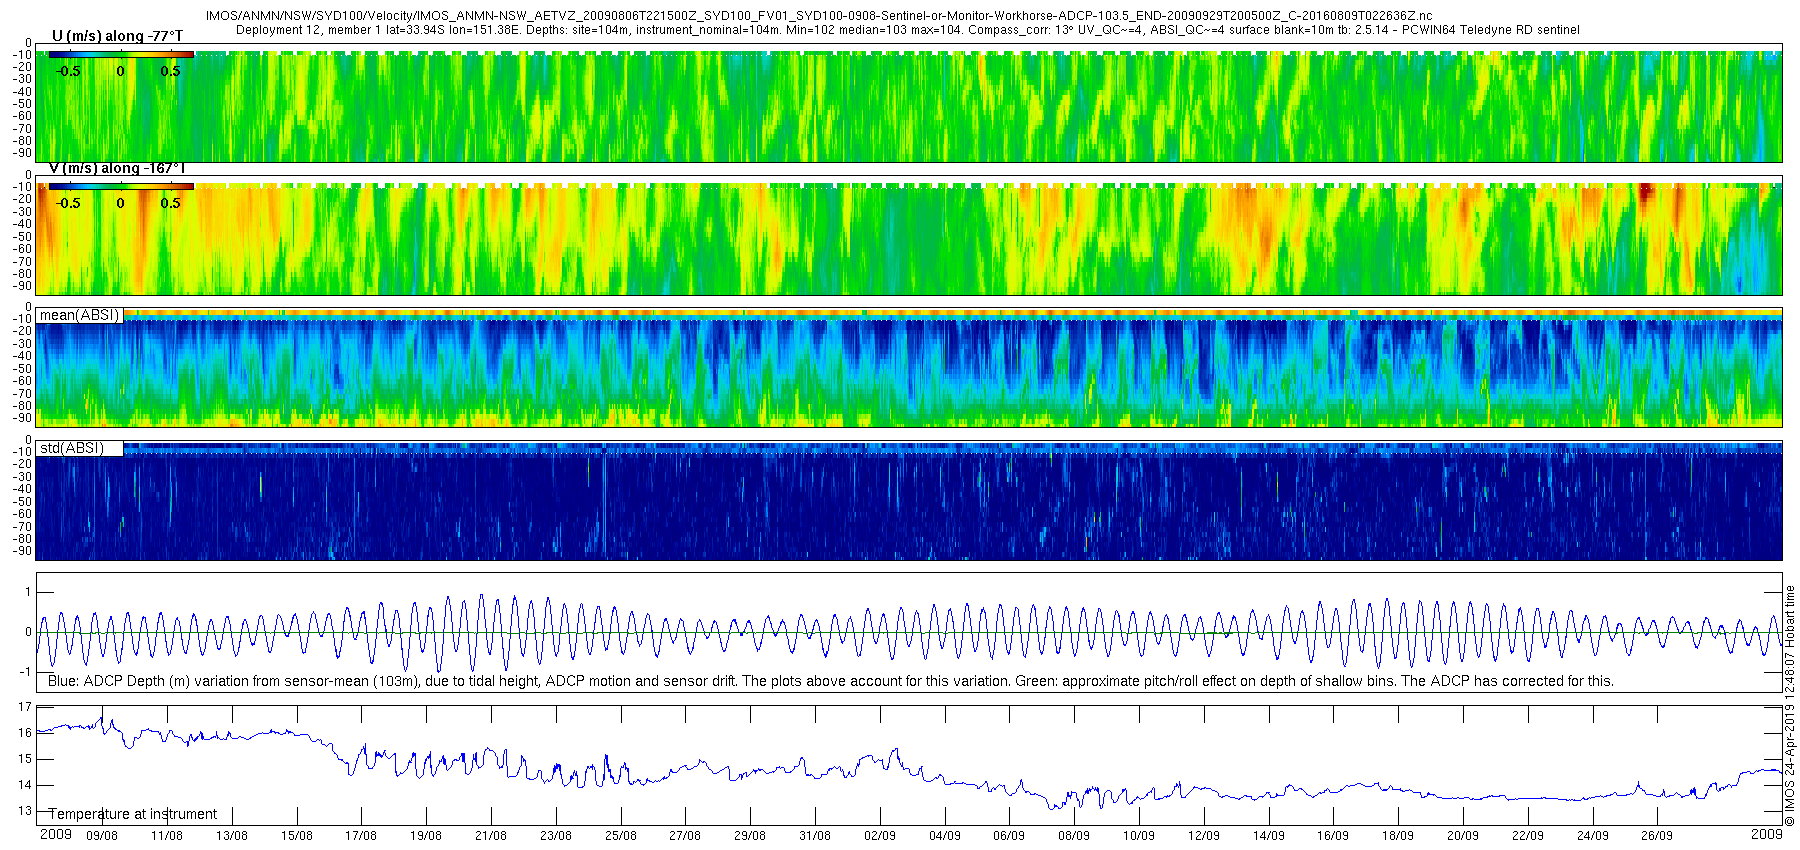Click the '06/09' date tick label
Screen dimensions: 1800x850
click(x=1009, y=835)
